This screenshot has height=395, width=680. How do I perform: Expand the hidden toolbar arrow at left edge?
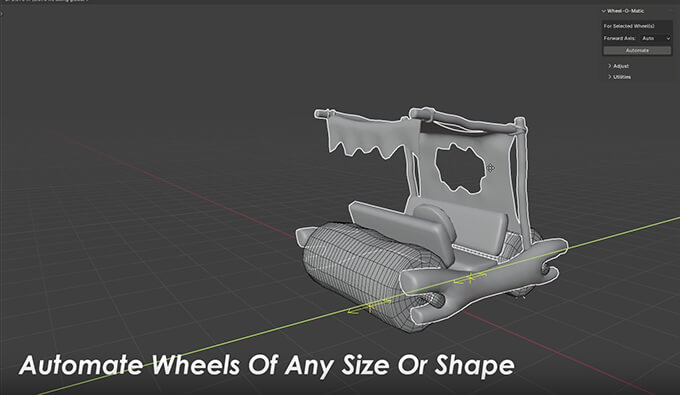1,13
